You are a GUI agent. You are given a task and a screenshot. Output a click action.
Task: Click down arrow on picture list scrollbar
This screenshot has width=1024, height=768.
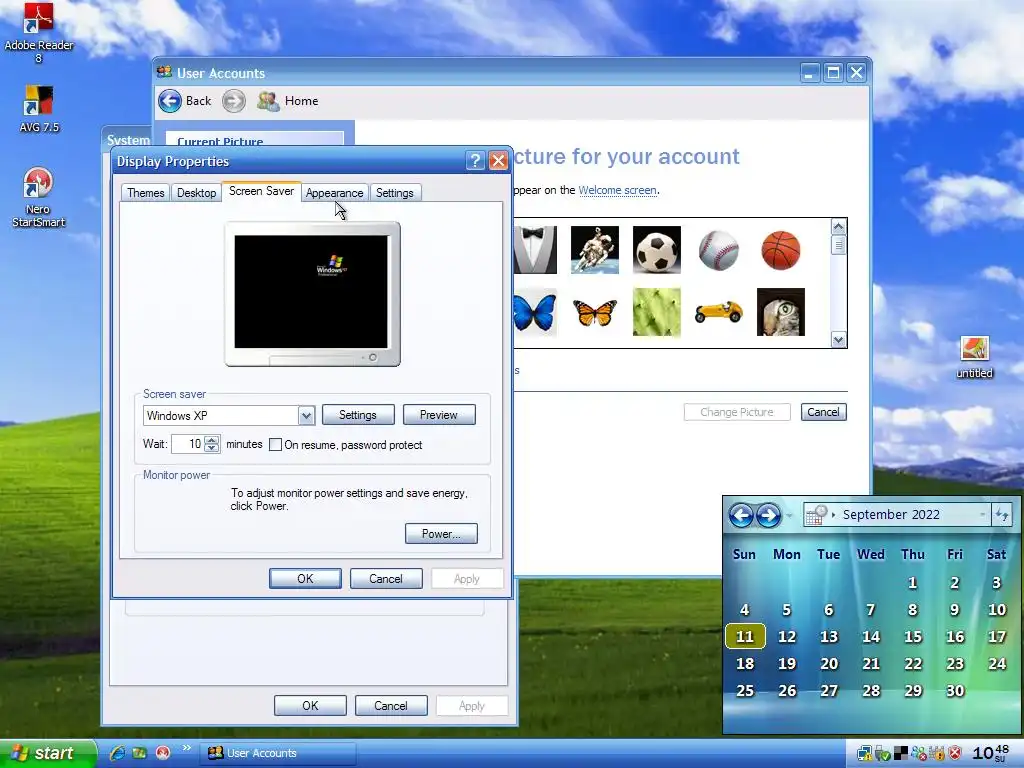point(839,339)
